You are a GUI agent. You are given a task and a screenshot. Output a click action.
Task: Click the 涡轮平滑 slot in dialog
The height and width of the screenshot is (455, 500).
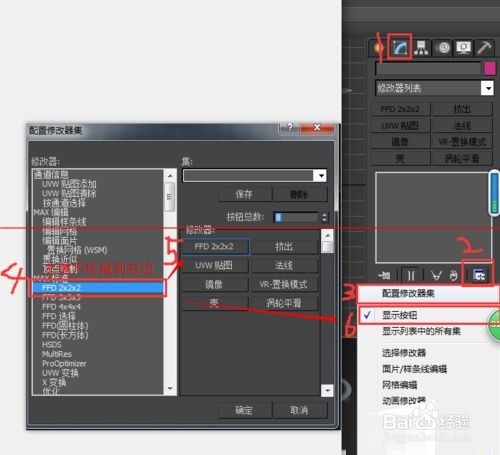[x=284, y=303]
